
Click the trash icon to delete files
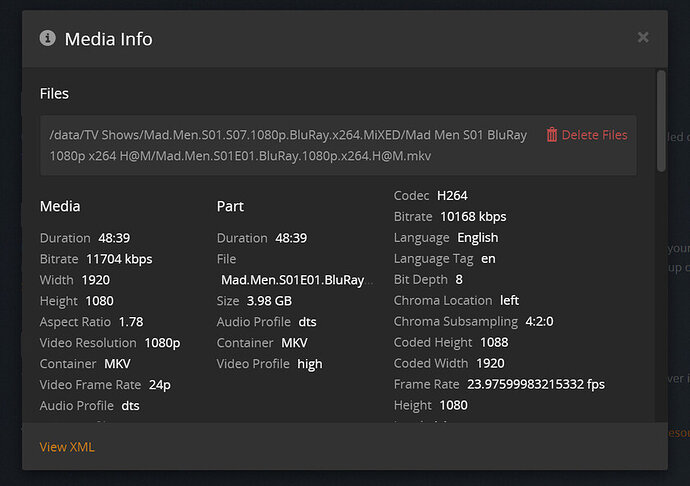[552, 135]
